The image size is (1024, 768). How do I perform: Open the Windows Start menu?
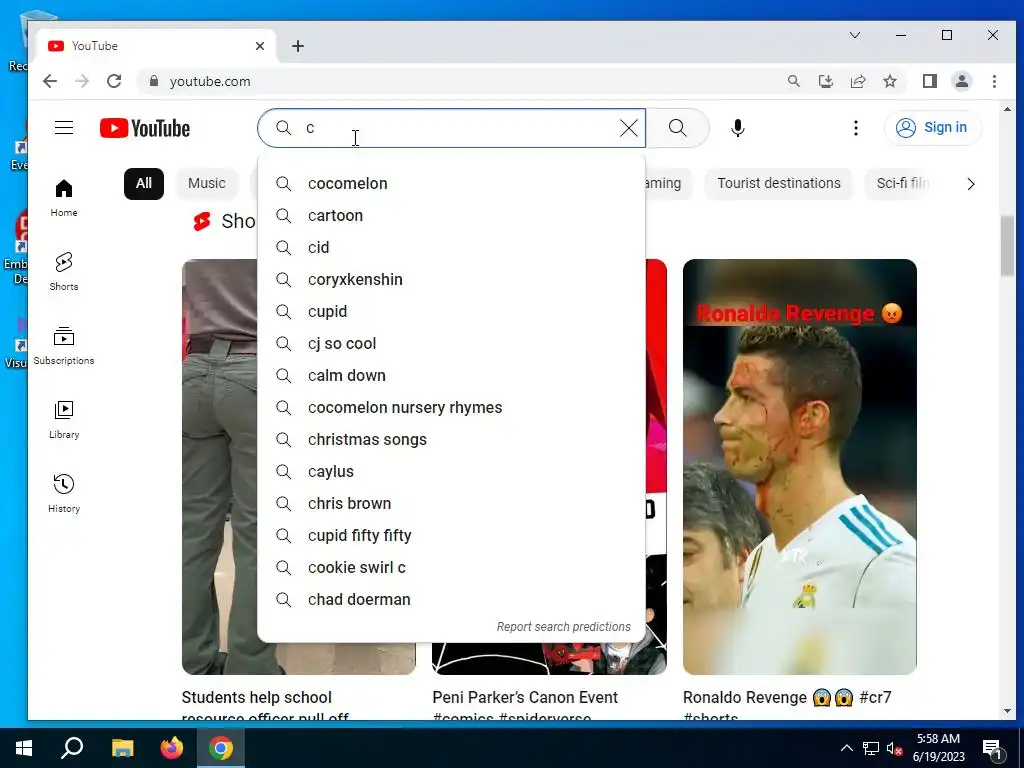[24, 748]
